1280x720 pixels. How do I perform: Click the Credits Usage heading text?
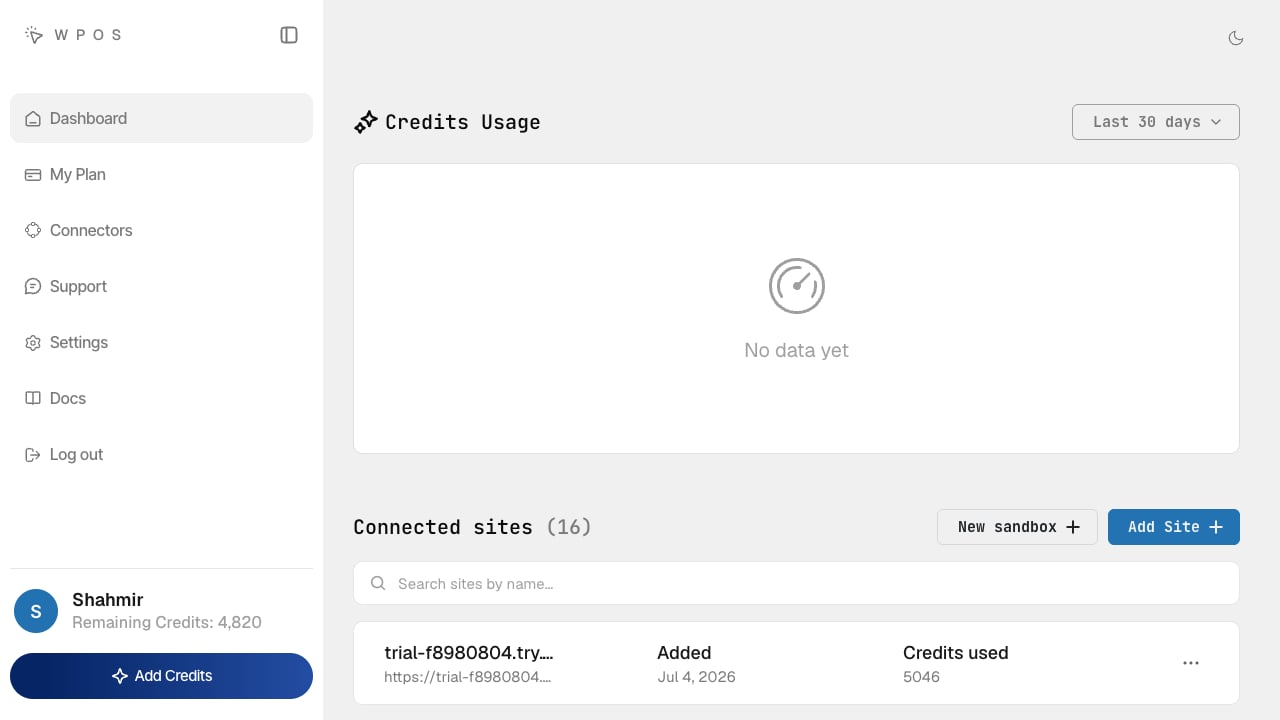point(463,122)
